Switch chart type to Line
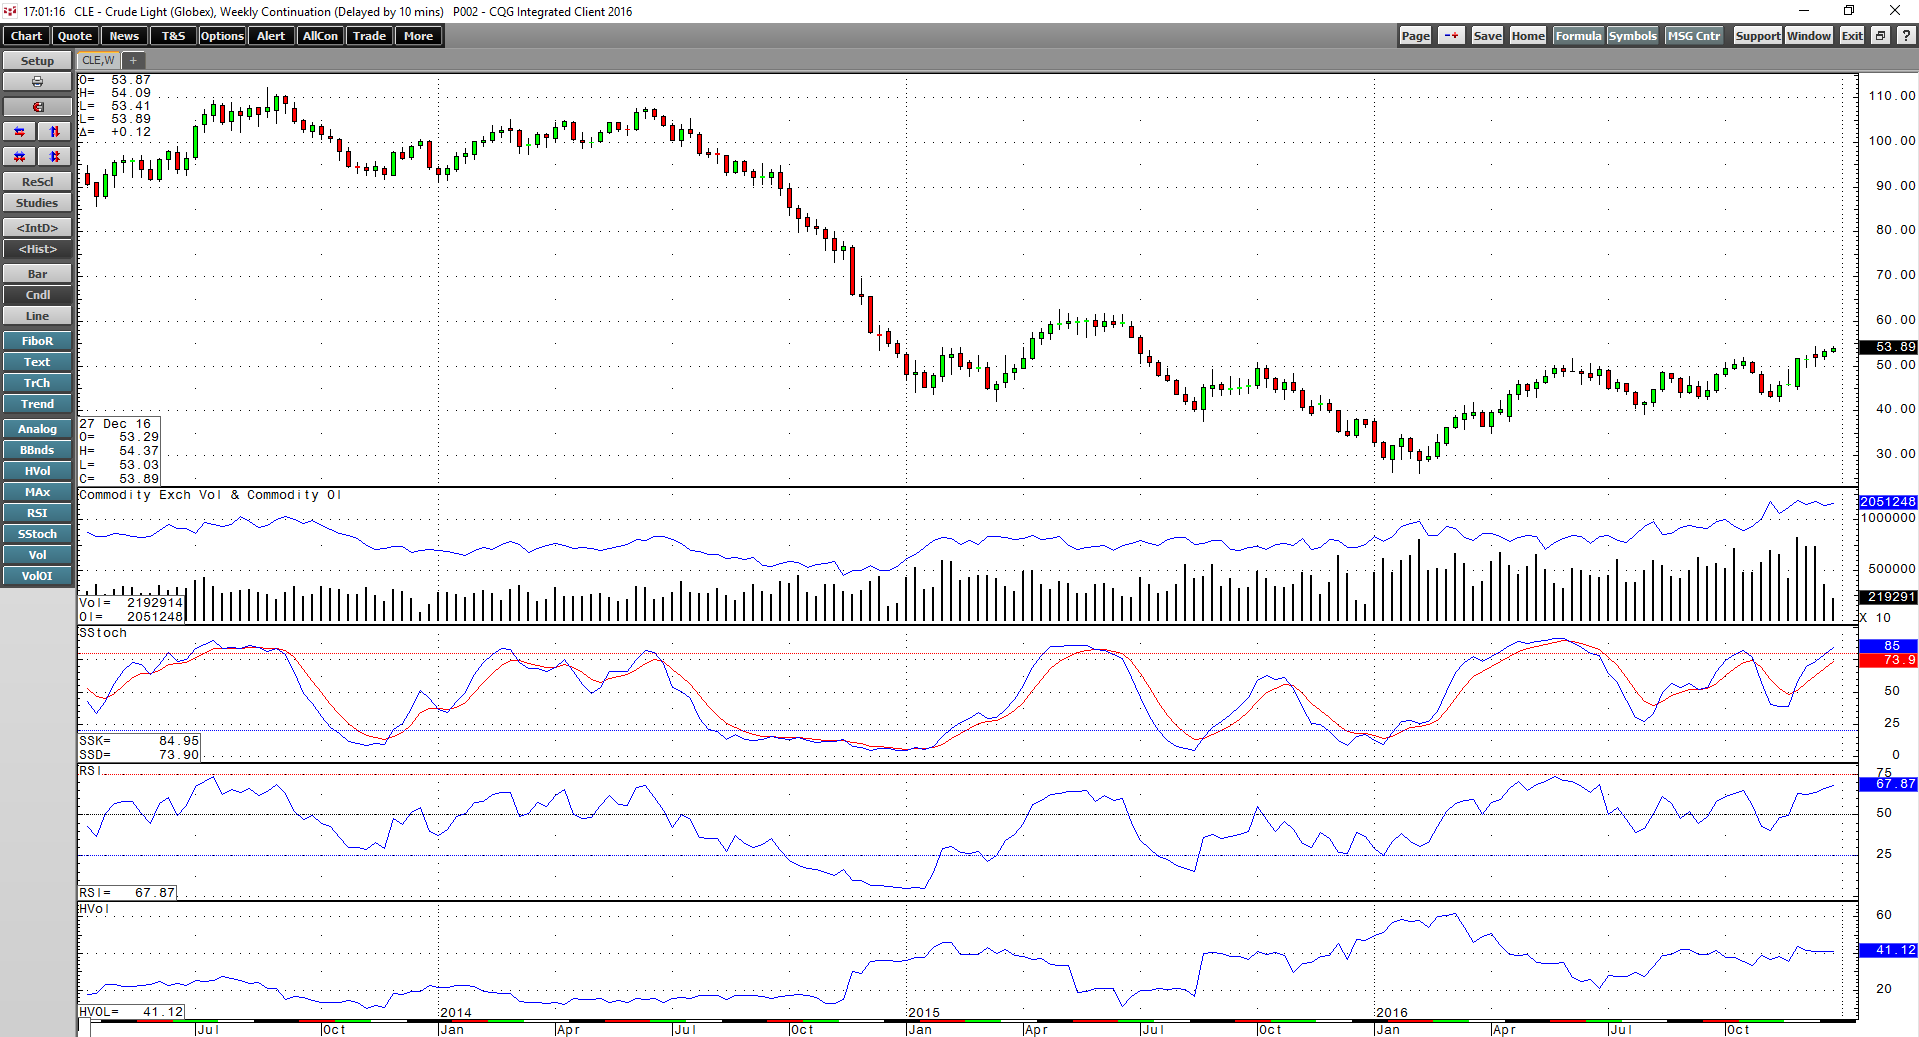 pyautogui.click(x=37, y=316)
